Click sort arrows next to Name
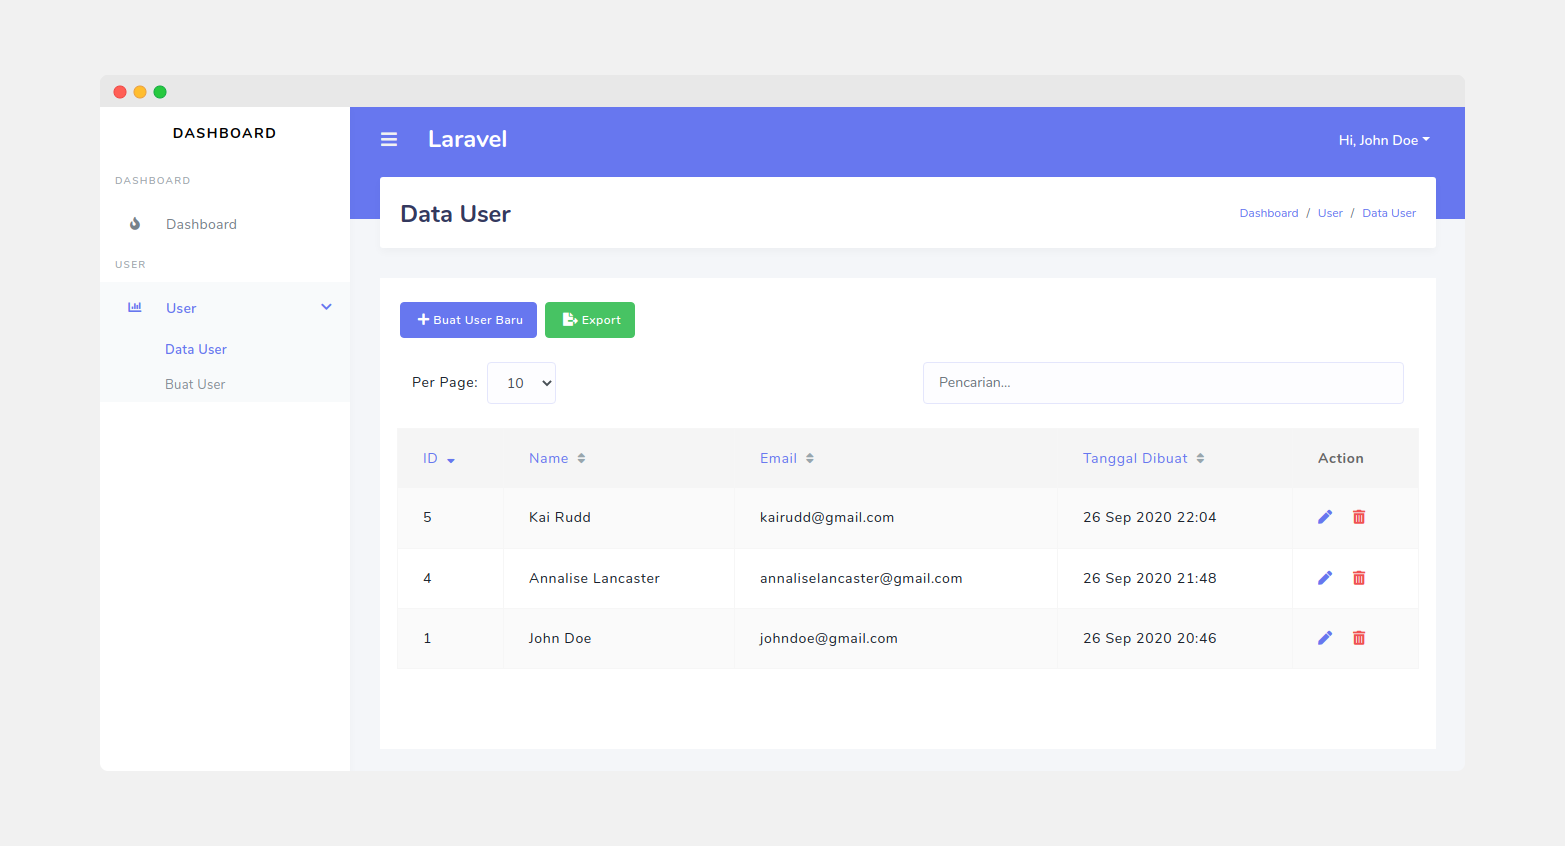This screenshot has height=846, width=1565. [581, 458]
